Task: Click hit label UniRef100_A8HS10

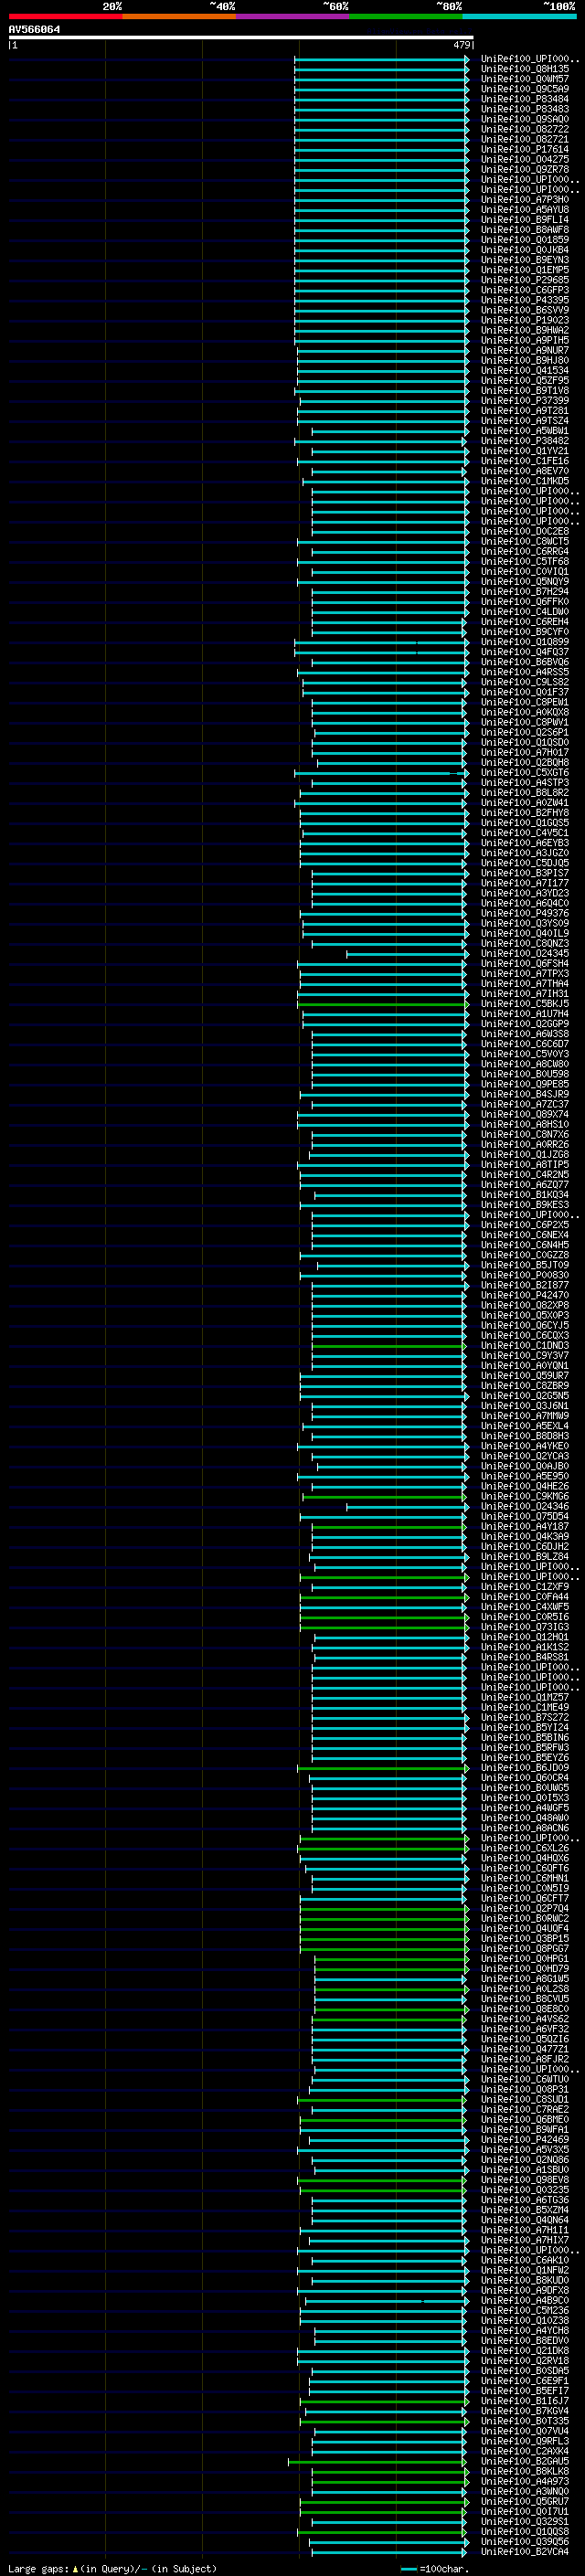Action: click(525, 1125)
